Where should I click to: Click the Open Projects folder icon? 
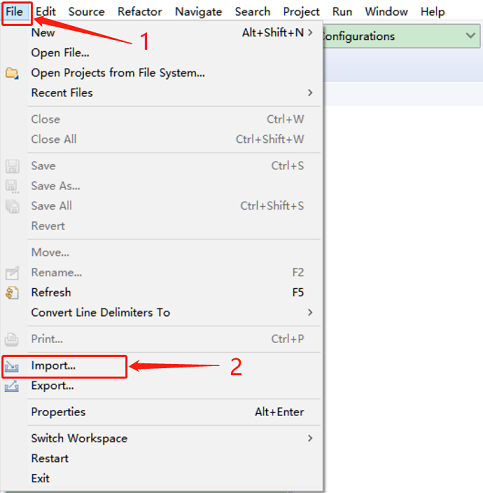12,73
